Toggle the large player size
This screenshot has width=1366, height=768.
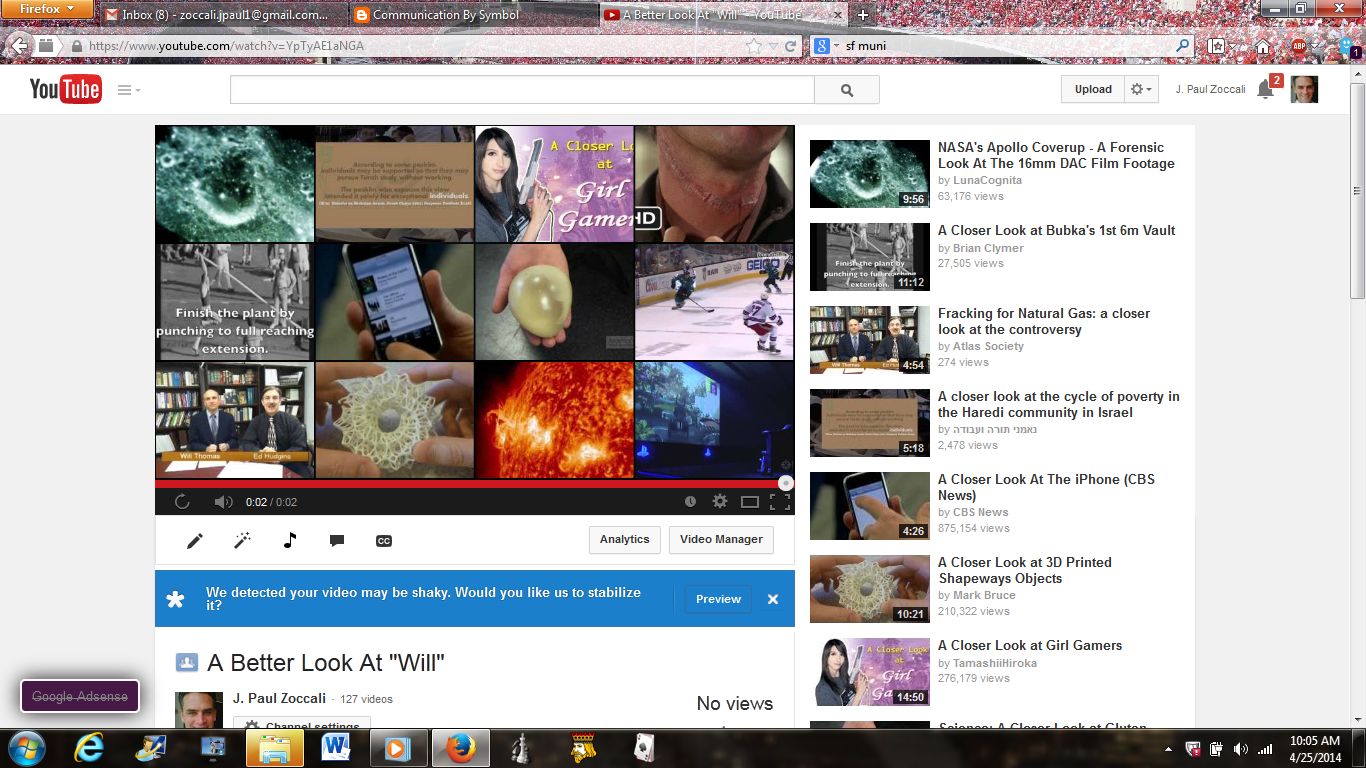click(750, 502)
